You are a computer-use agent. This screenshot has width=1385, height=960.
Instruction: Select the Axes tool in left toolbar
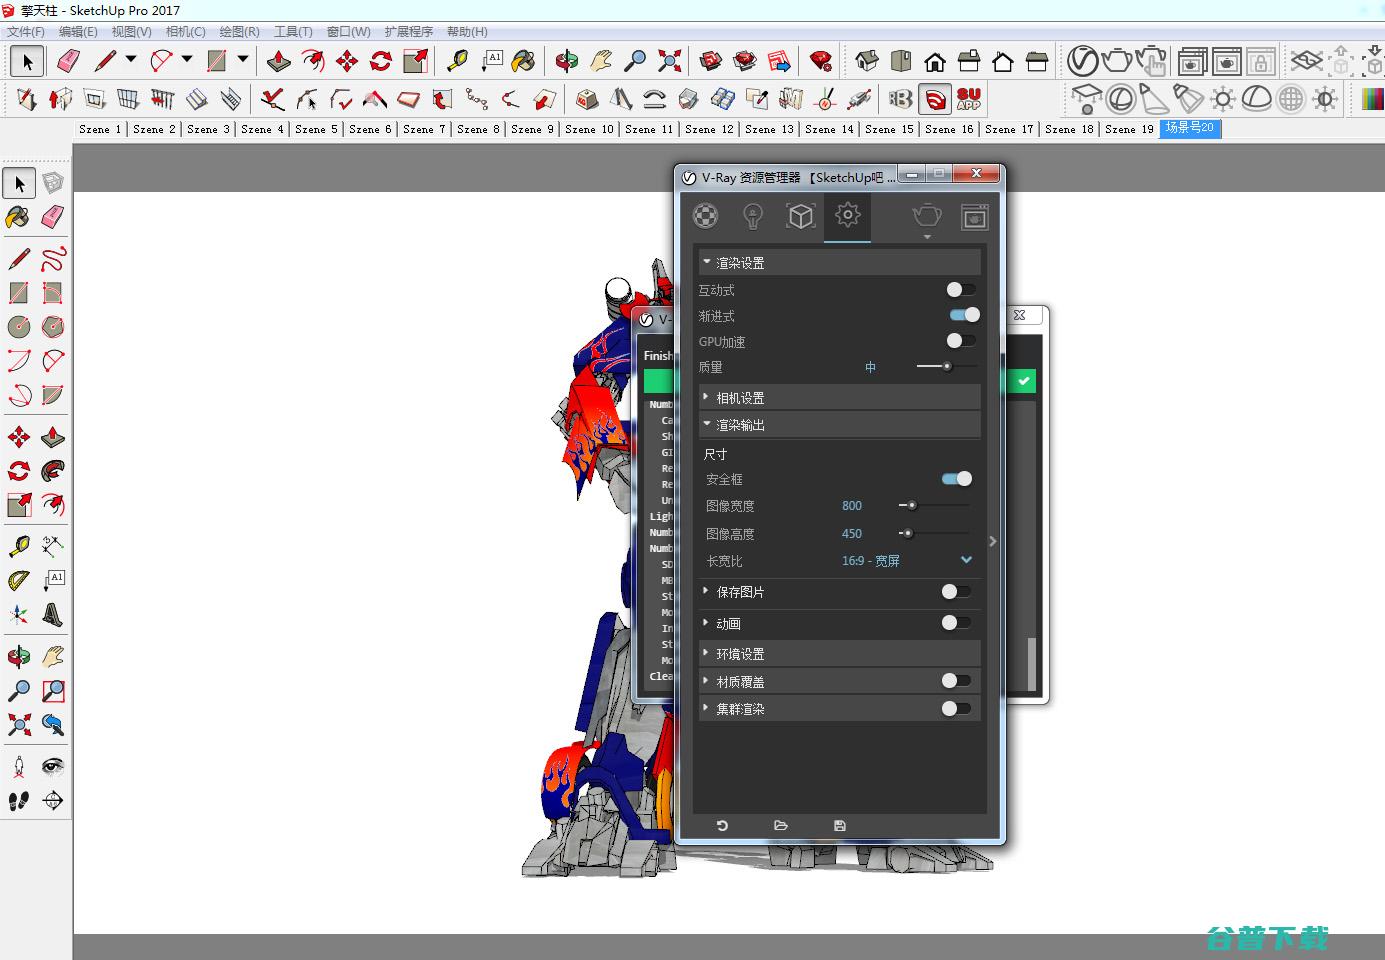[19, 615]
